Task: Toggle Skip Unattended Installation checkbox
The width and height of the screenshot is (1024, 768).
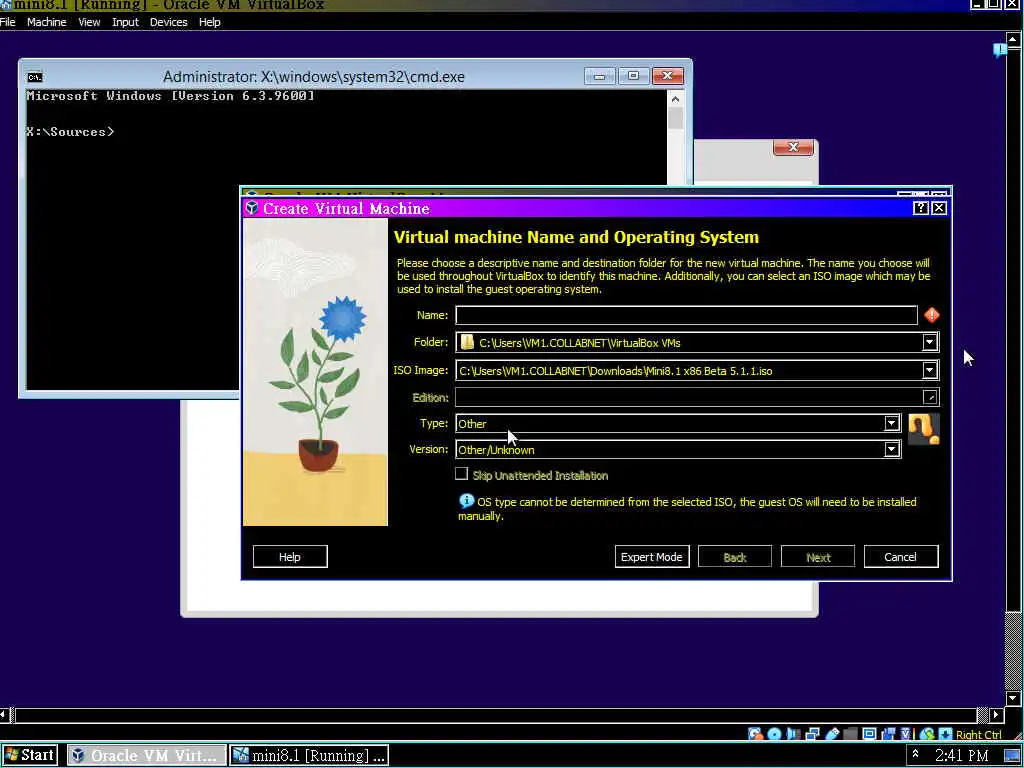Action: [x=462, y=474]
